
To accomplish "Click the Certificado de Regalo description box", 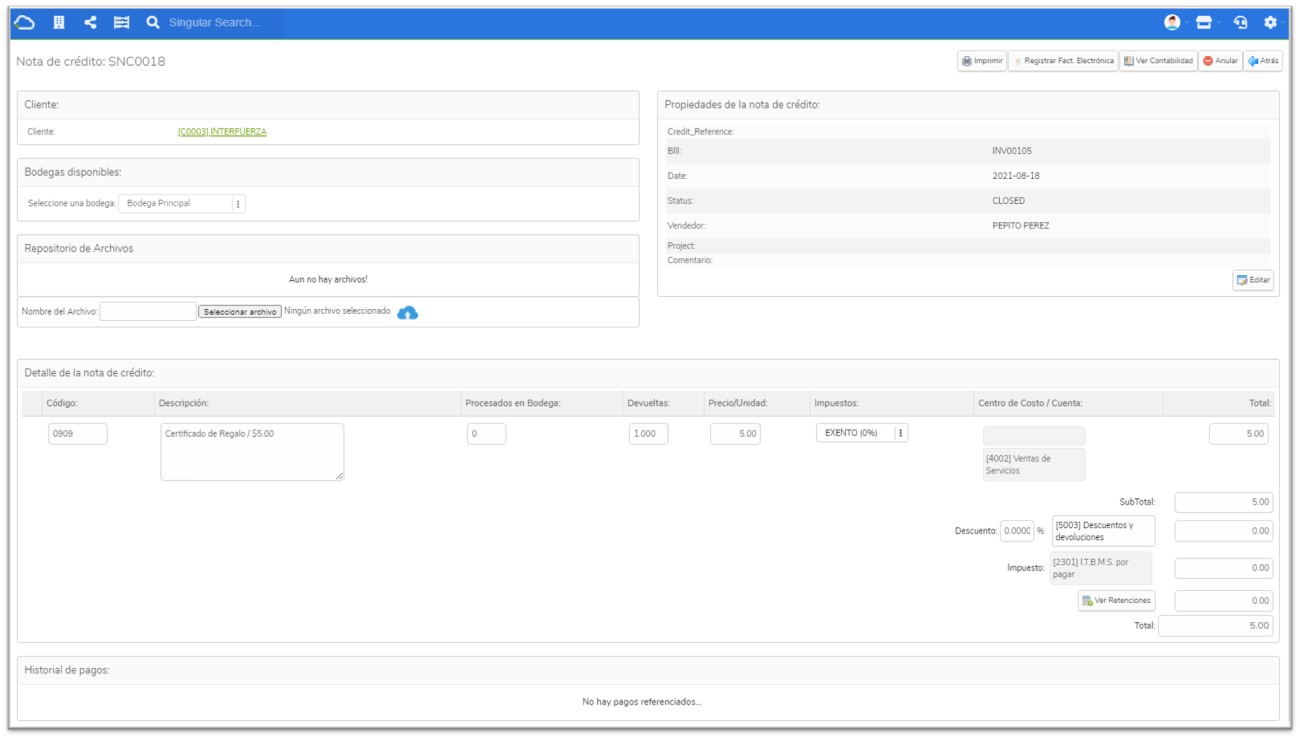I will [252, 452].
